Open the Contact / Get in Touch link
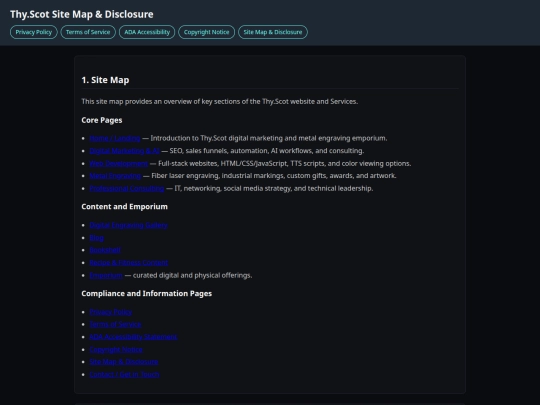 pos(124,374)
